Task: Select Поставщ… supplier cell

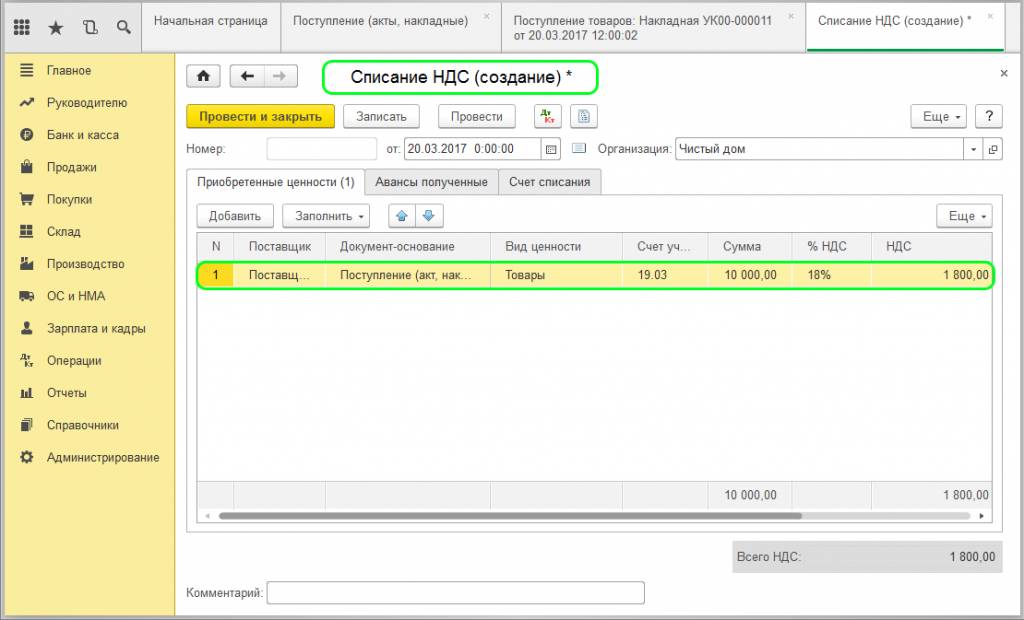Action: click(280, 275)
